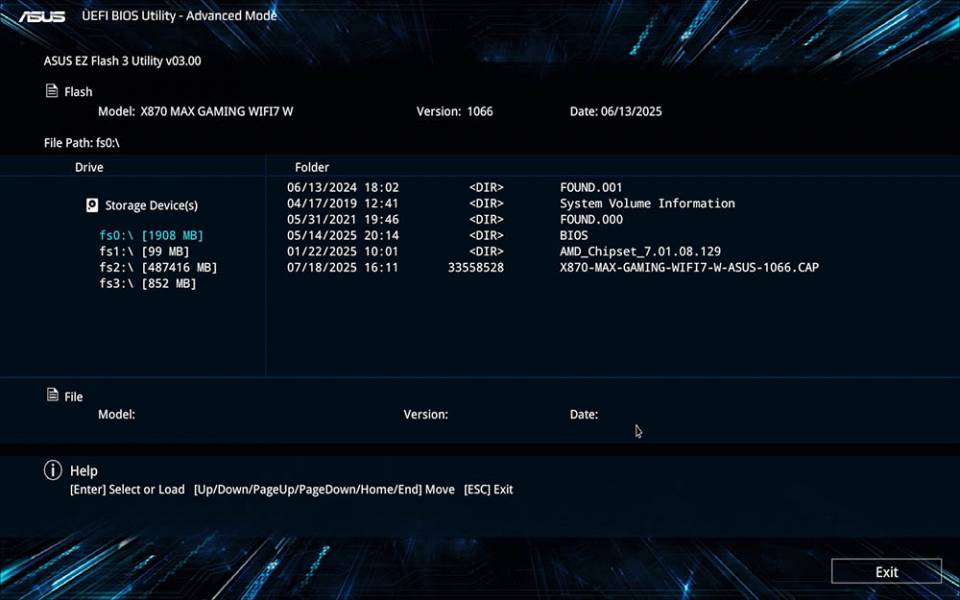Click the Storage Device(s) drive icon
The image size is (960, 600).
coord(93,206)
